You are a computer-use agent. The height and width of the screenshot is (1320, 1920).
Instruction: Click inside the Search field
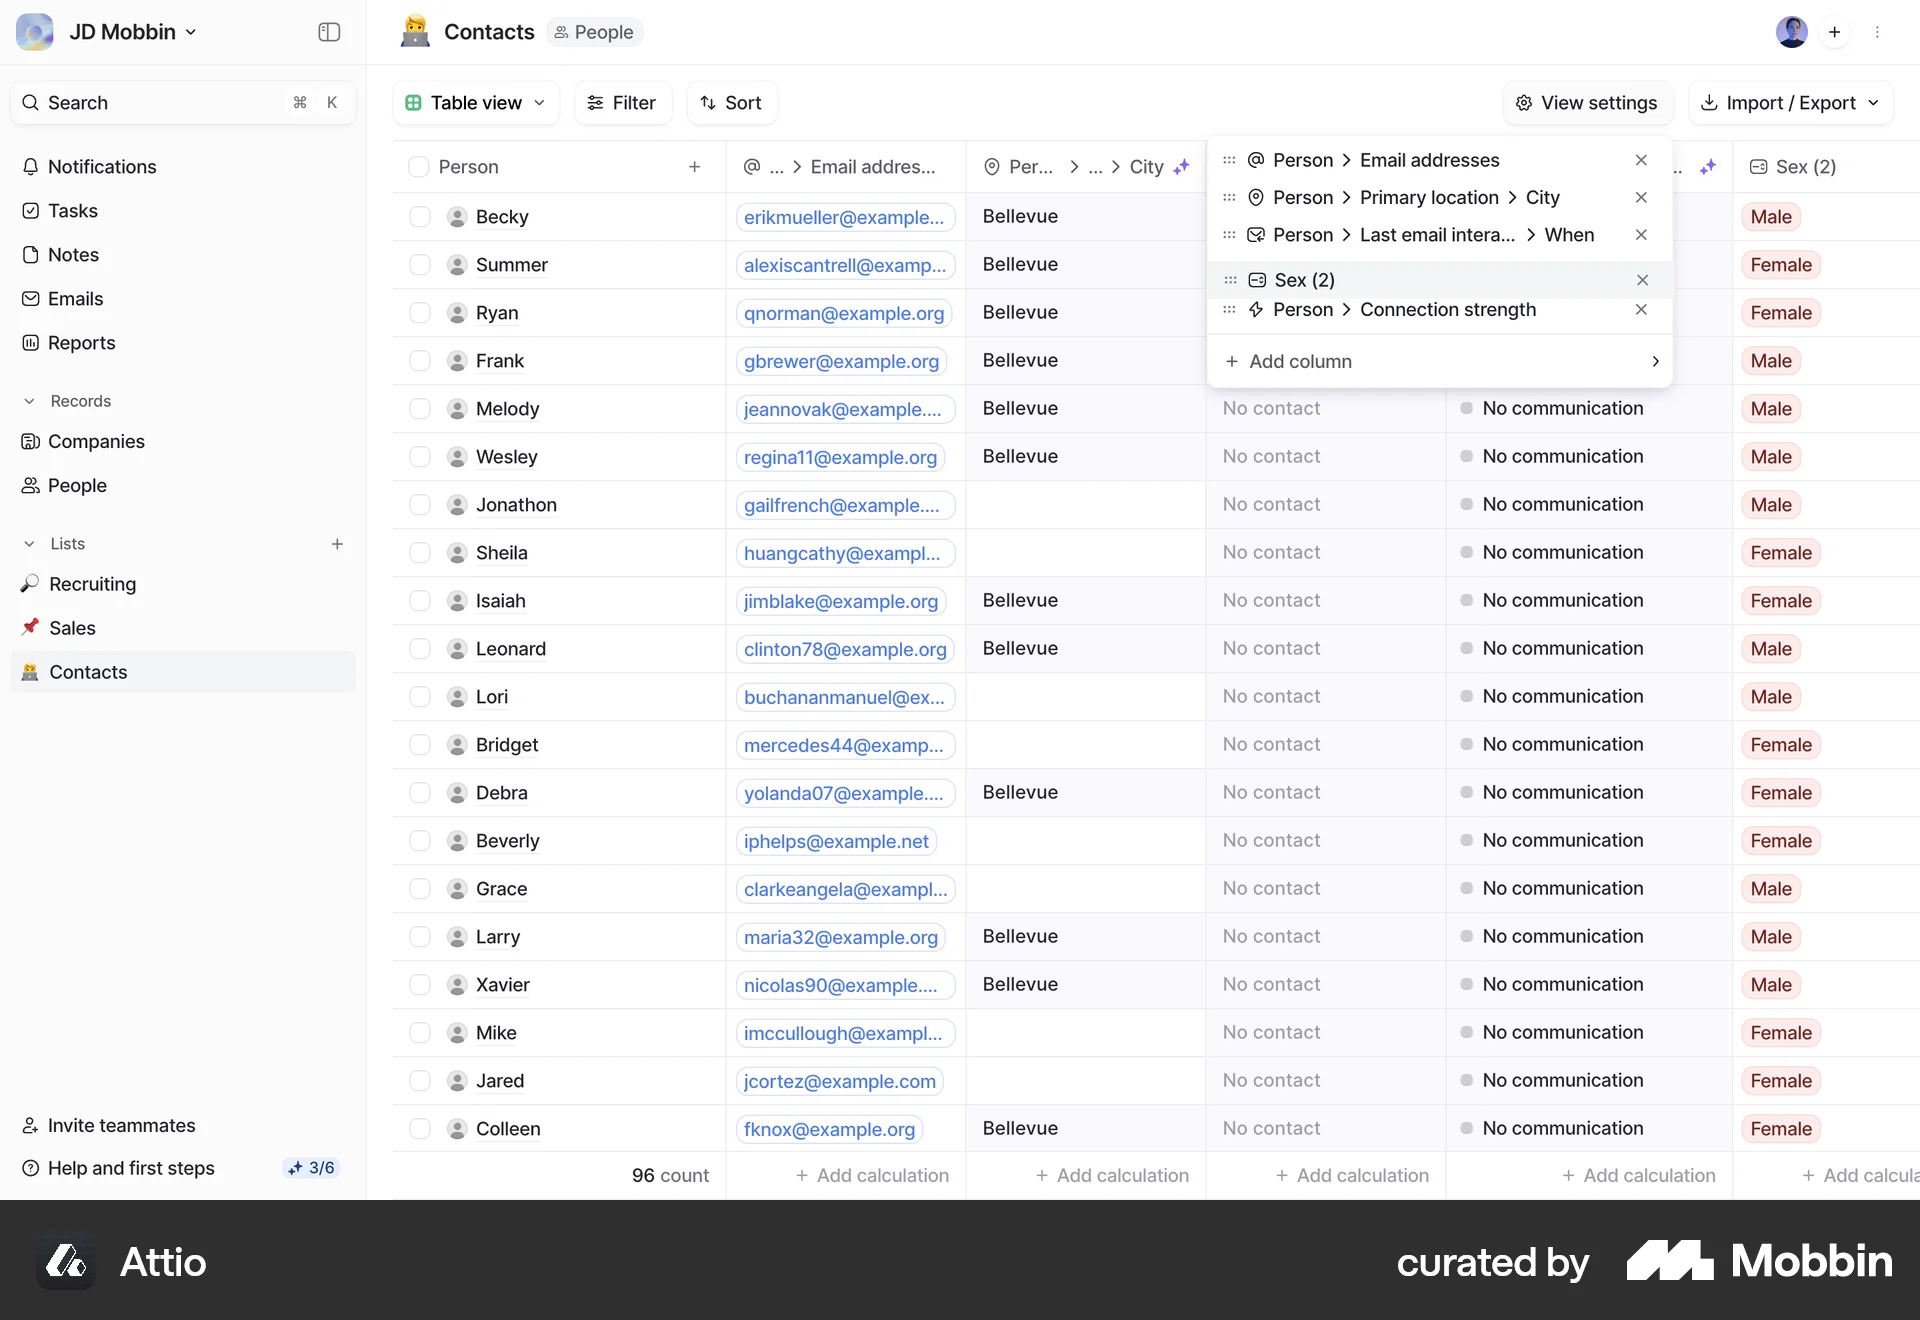click(150, 102)
